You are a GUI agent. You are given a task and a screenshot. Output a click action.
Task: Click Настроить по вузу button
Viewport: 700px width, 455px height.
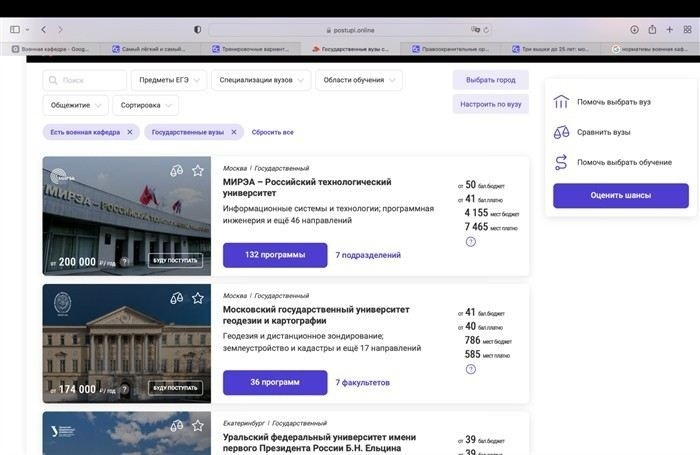pos(491,104)
